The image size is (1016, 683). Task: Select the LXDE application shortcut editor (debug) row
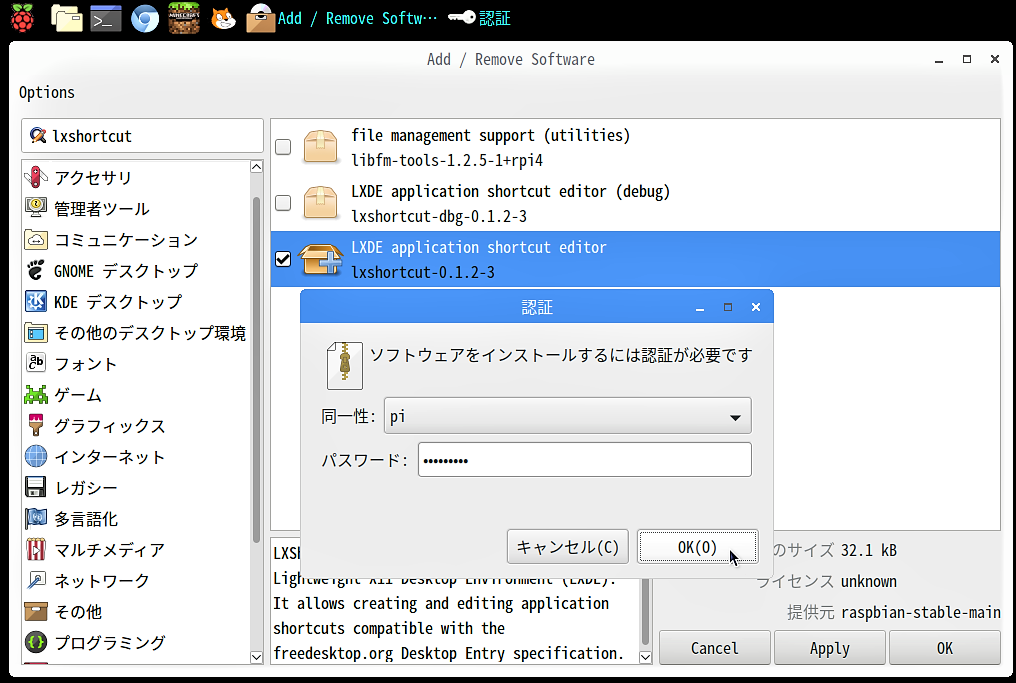click(635, 203)
